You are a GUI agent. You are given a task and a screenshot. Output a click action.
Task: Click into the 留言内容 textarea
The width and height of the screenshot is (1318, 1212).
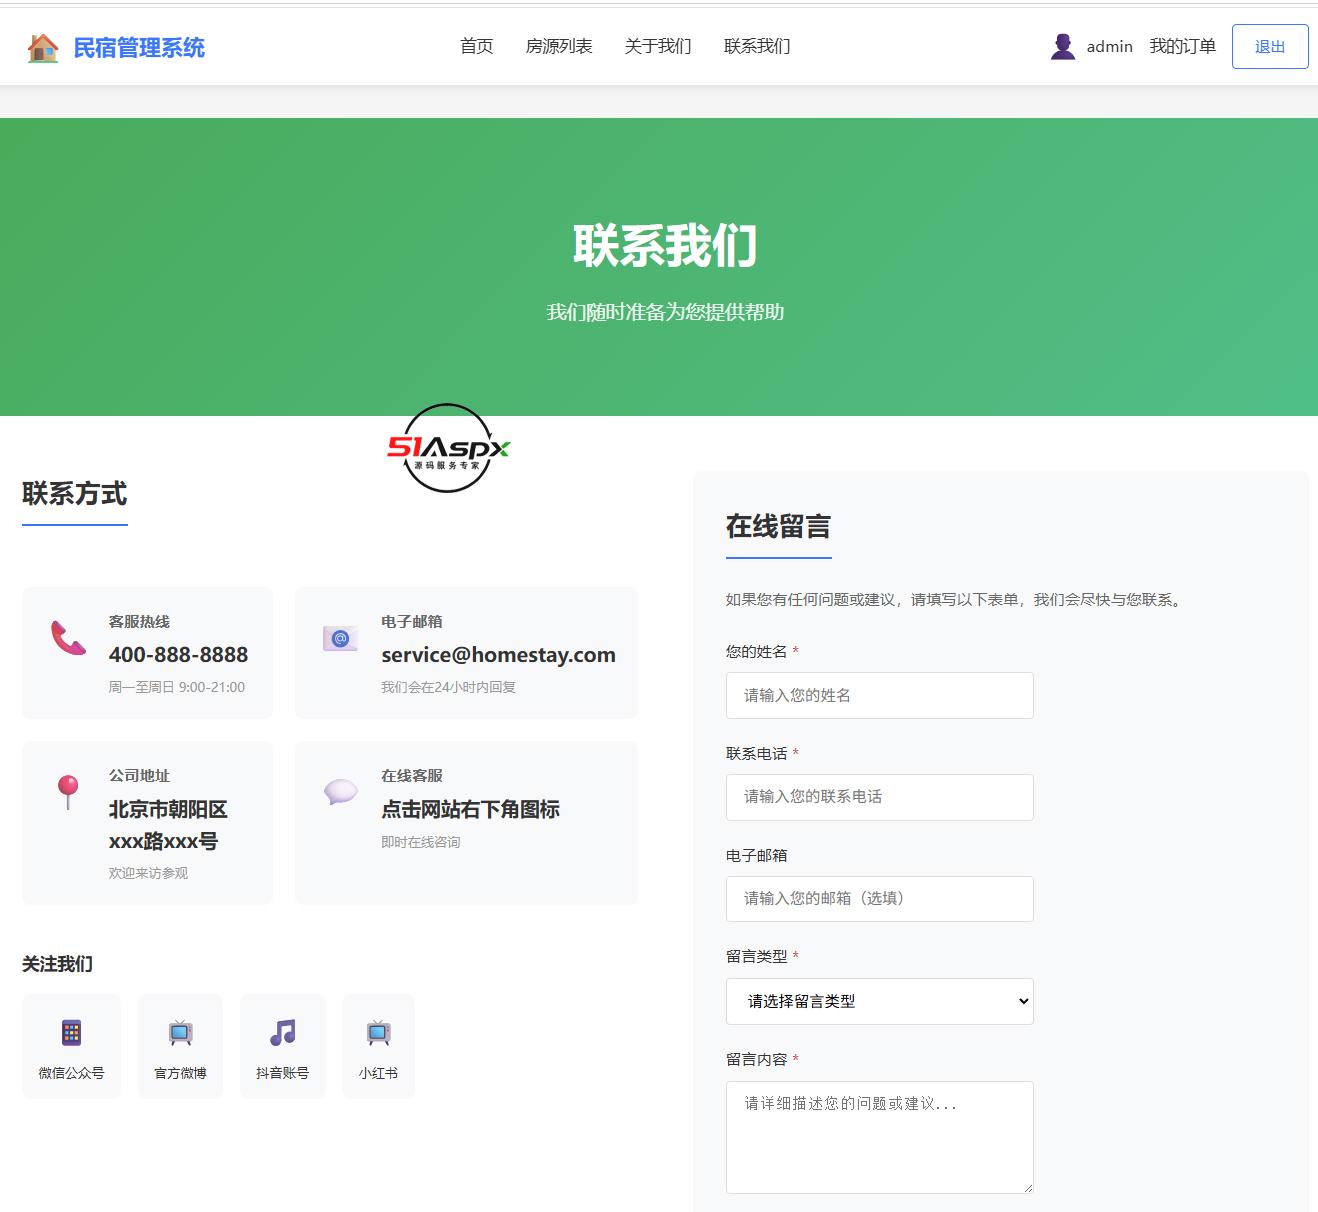pos(880,1137)
